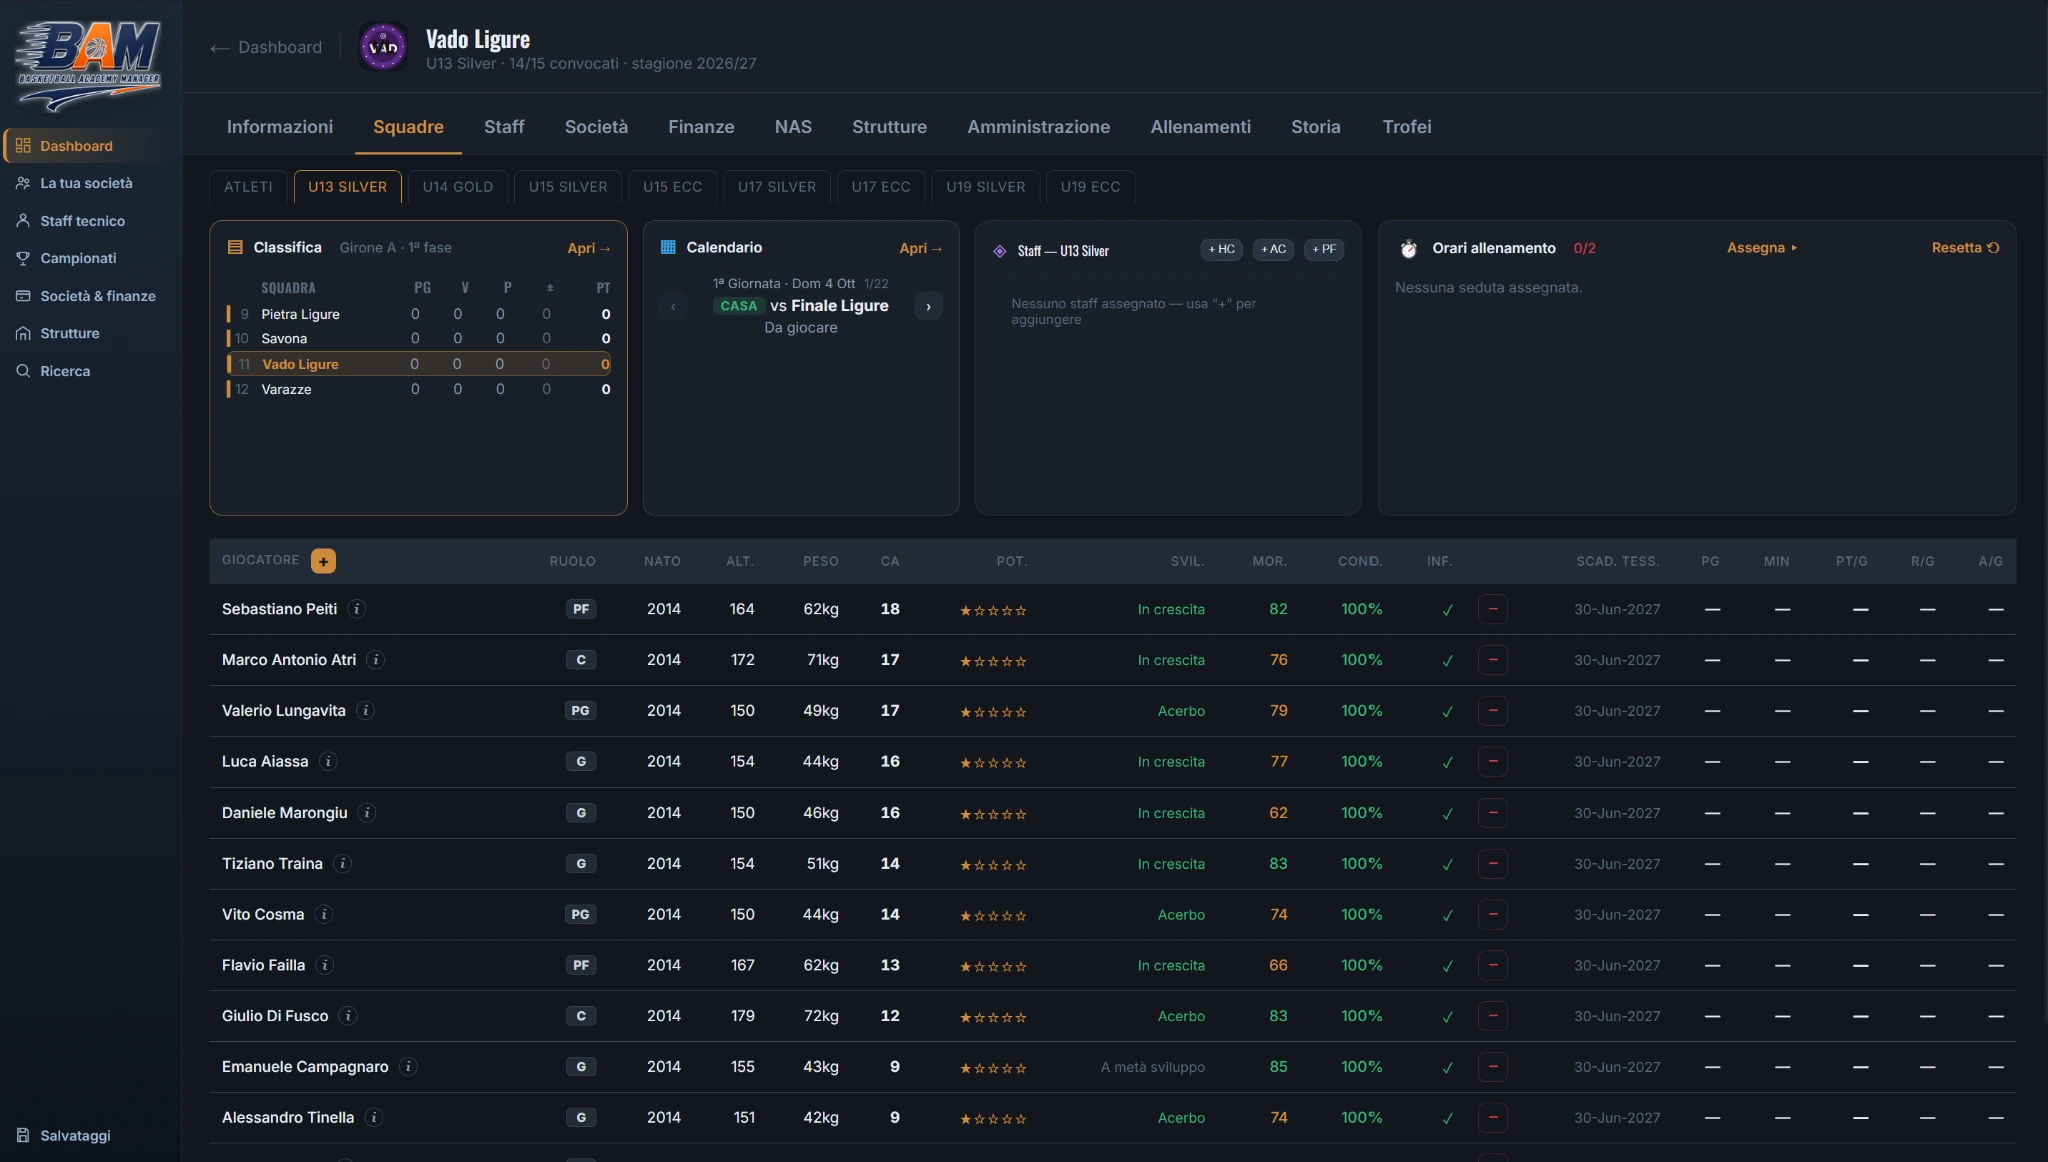The image size is (2048, 1162).
Task: Go to next match in Calendario
Action: click(928, 307)
